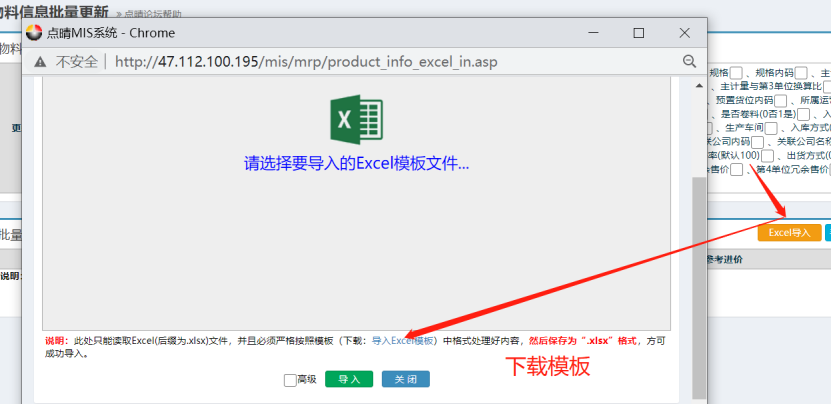
Task: Click the blue 关闭 button
Action: tap(405, 379)
